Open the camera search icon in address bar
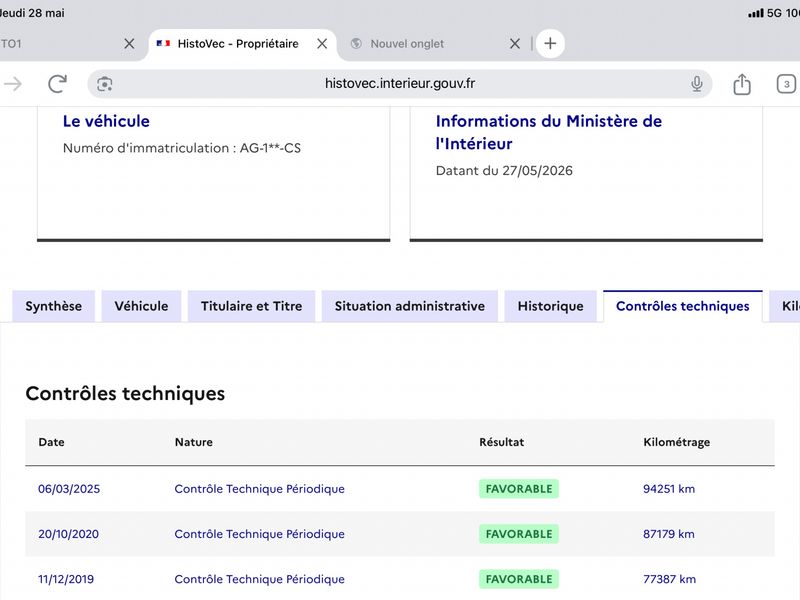 click(105, 84)
